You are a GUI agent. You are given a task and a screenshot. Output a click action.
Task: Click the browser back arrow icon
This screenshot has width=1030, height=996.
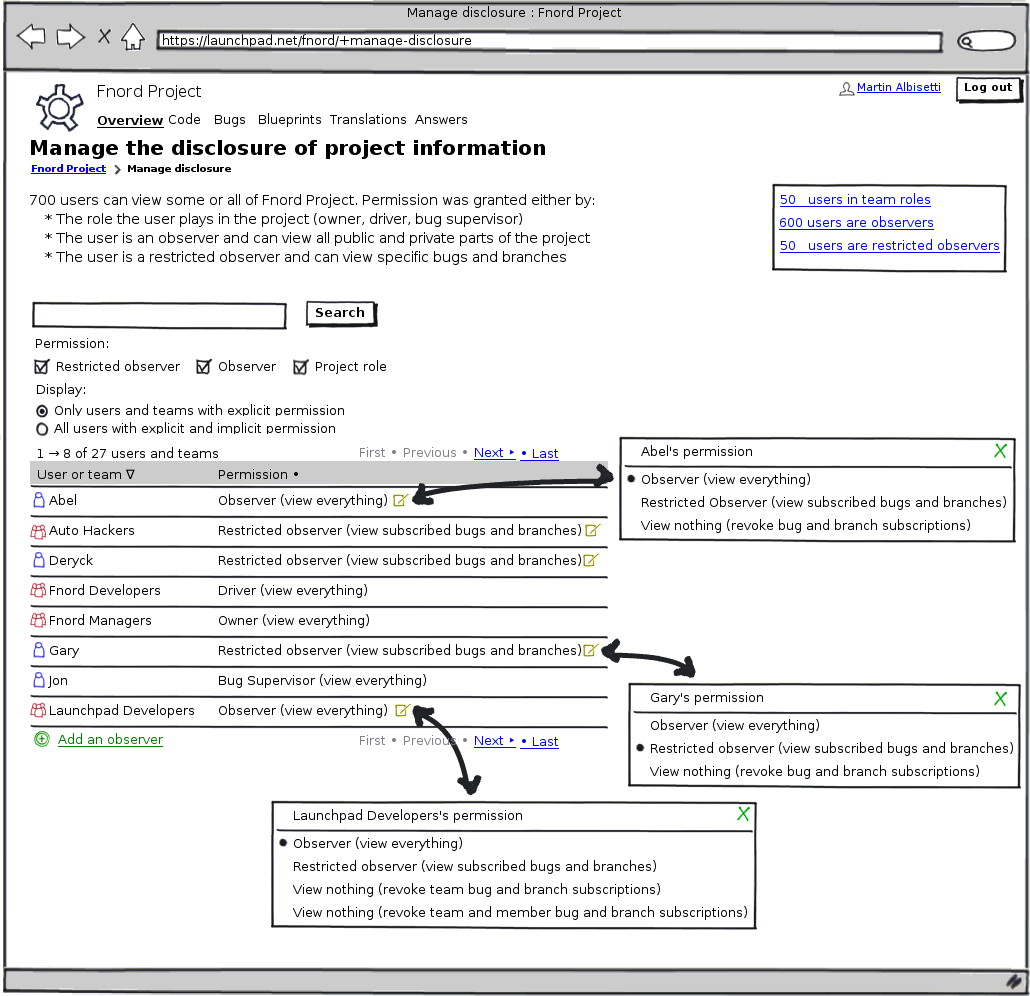coord(31,38)
